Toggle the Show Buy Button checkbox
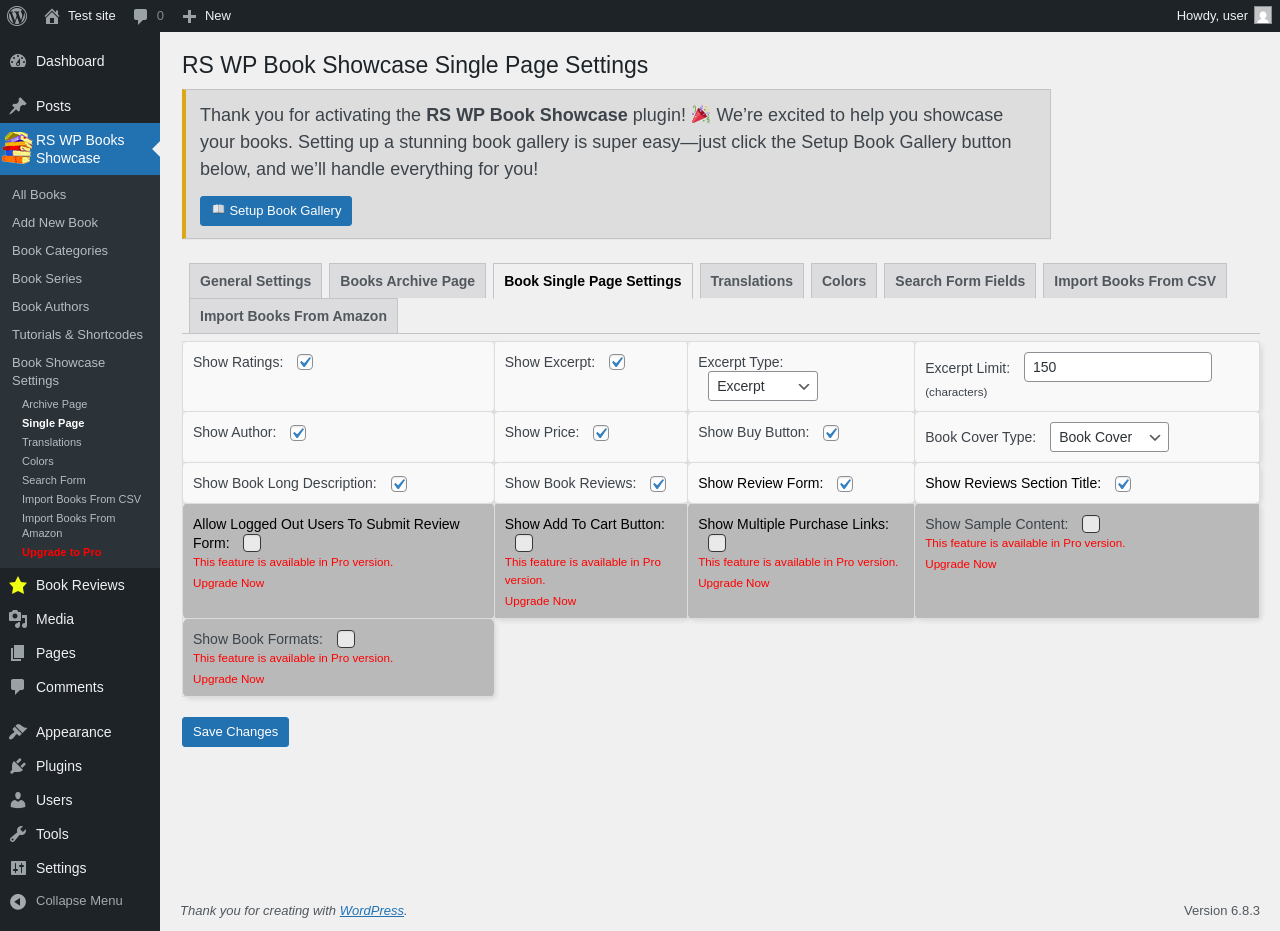 [x=831, y=433]
